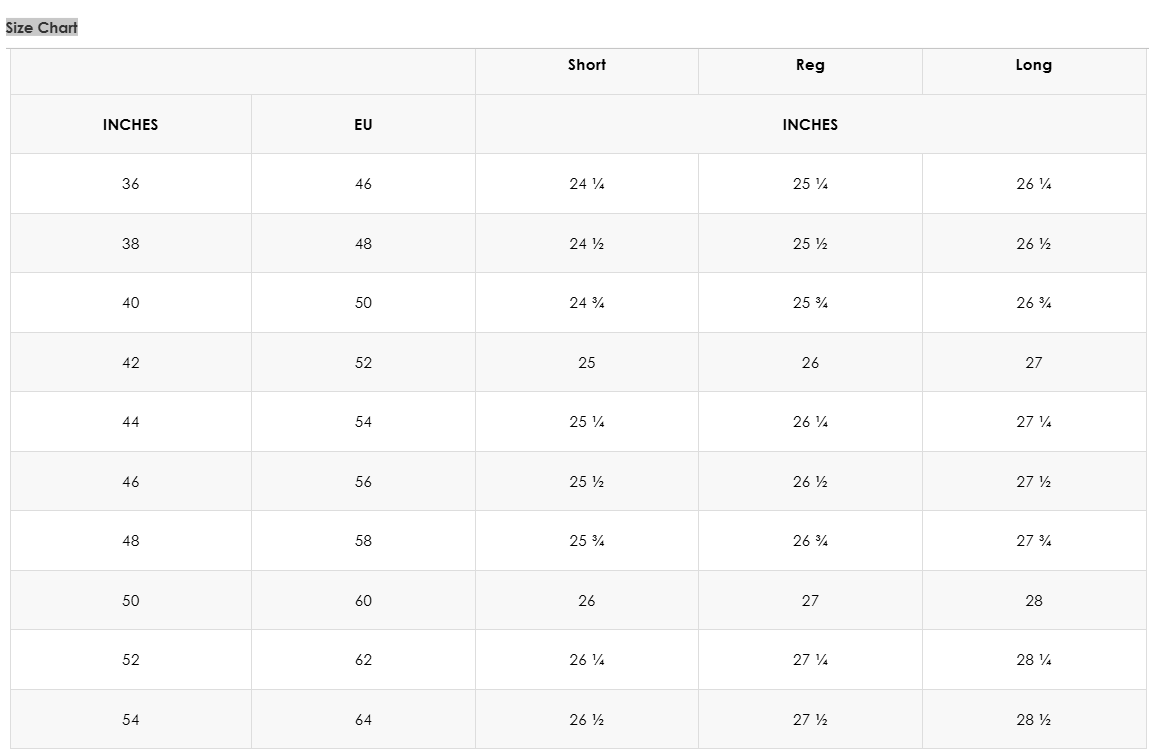Click Long length value 28 for size 50
This screenshot has width=1149, height=750.
click(1033, 601)
